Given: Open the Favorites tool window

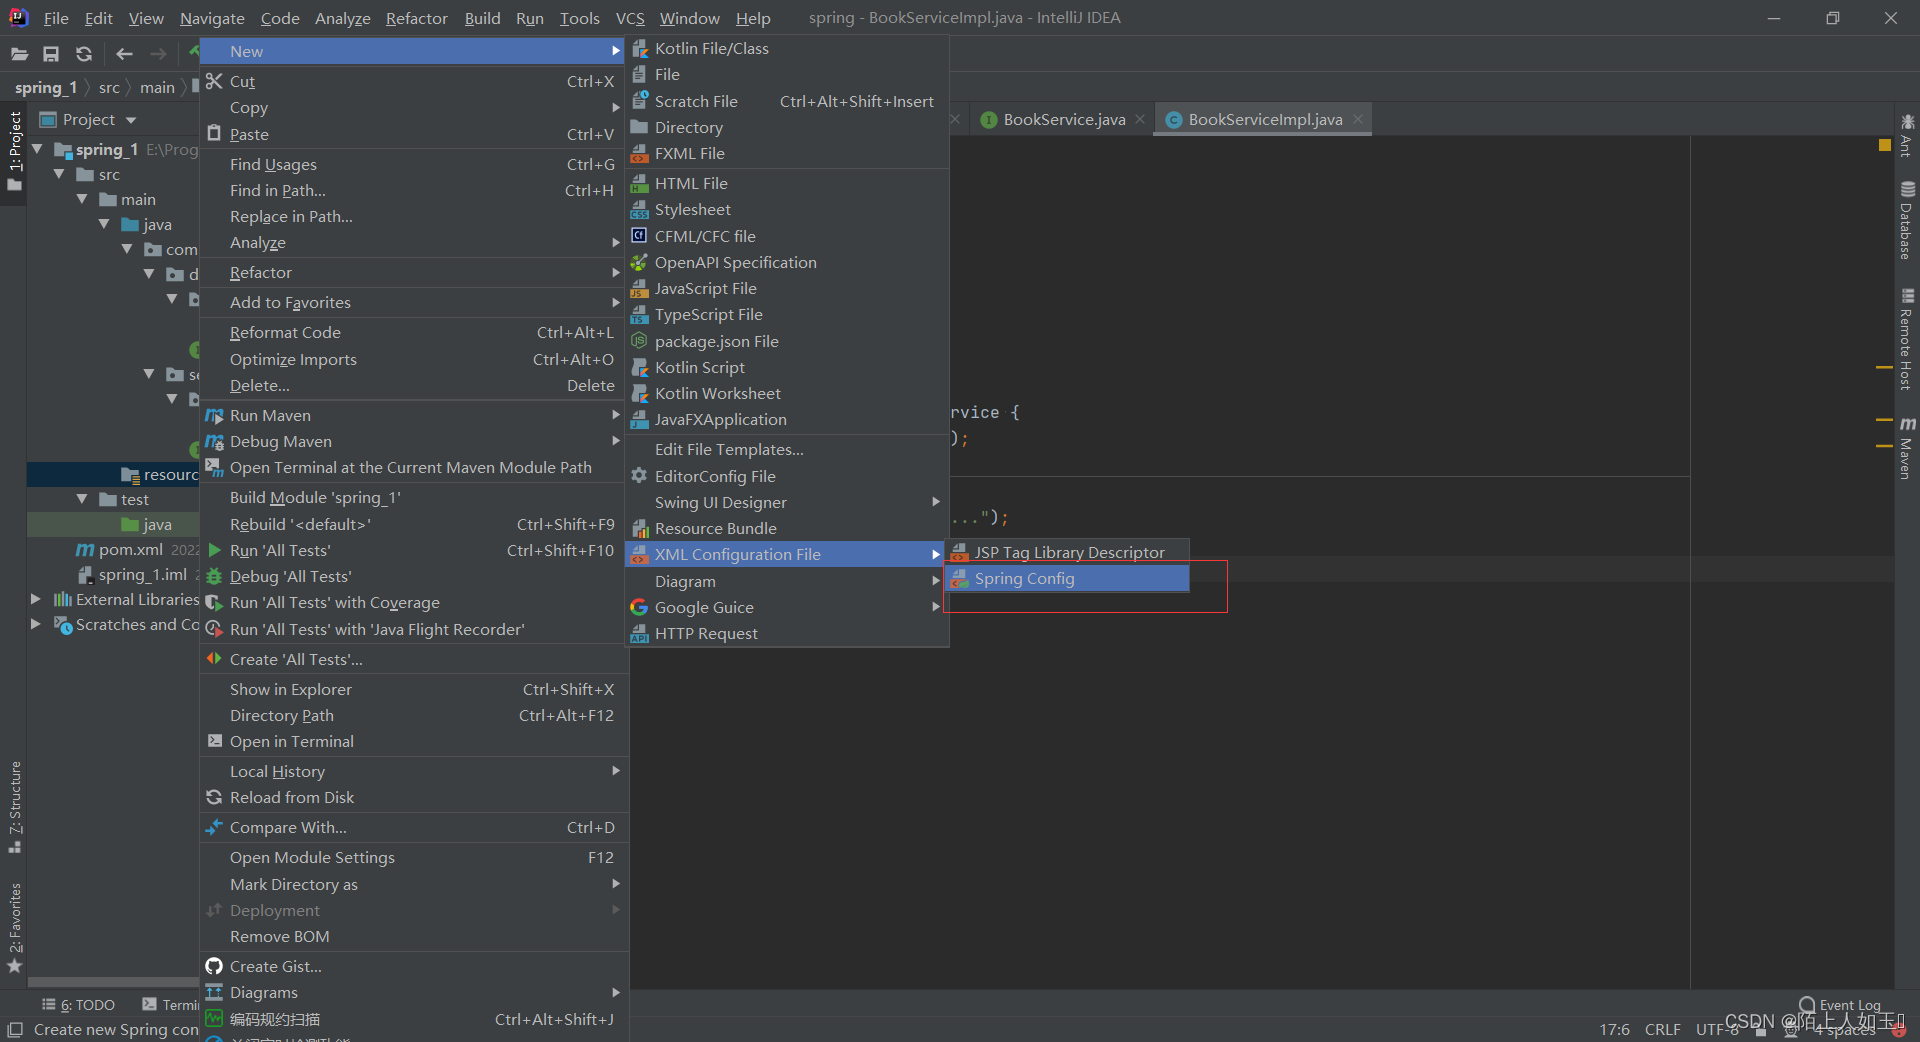Looking at the screenshot, I should (x=15, y=927).
